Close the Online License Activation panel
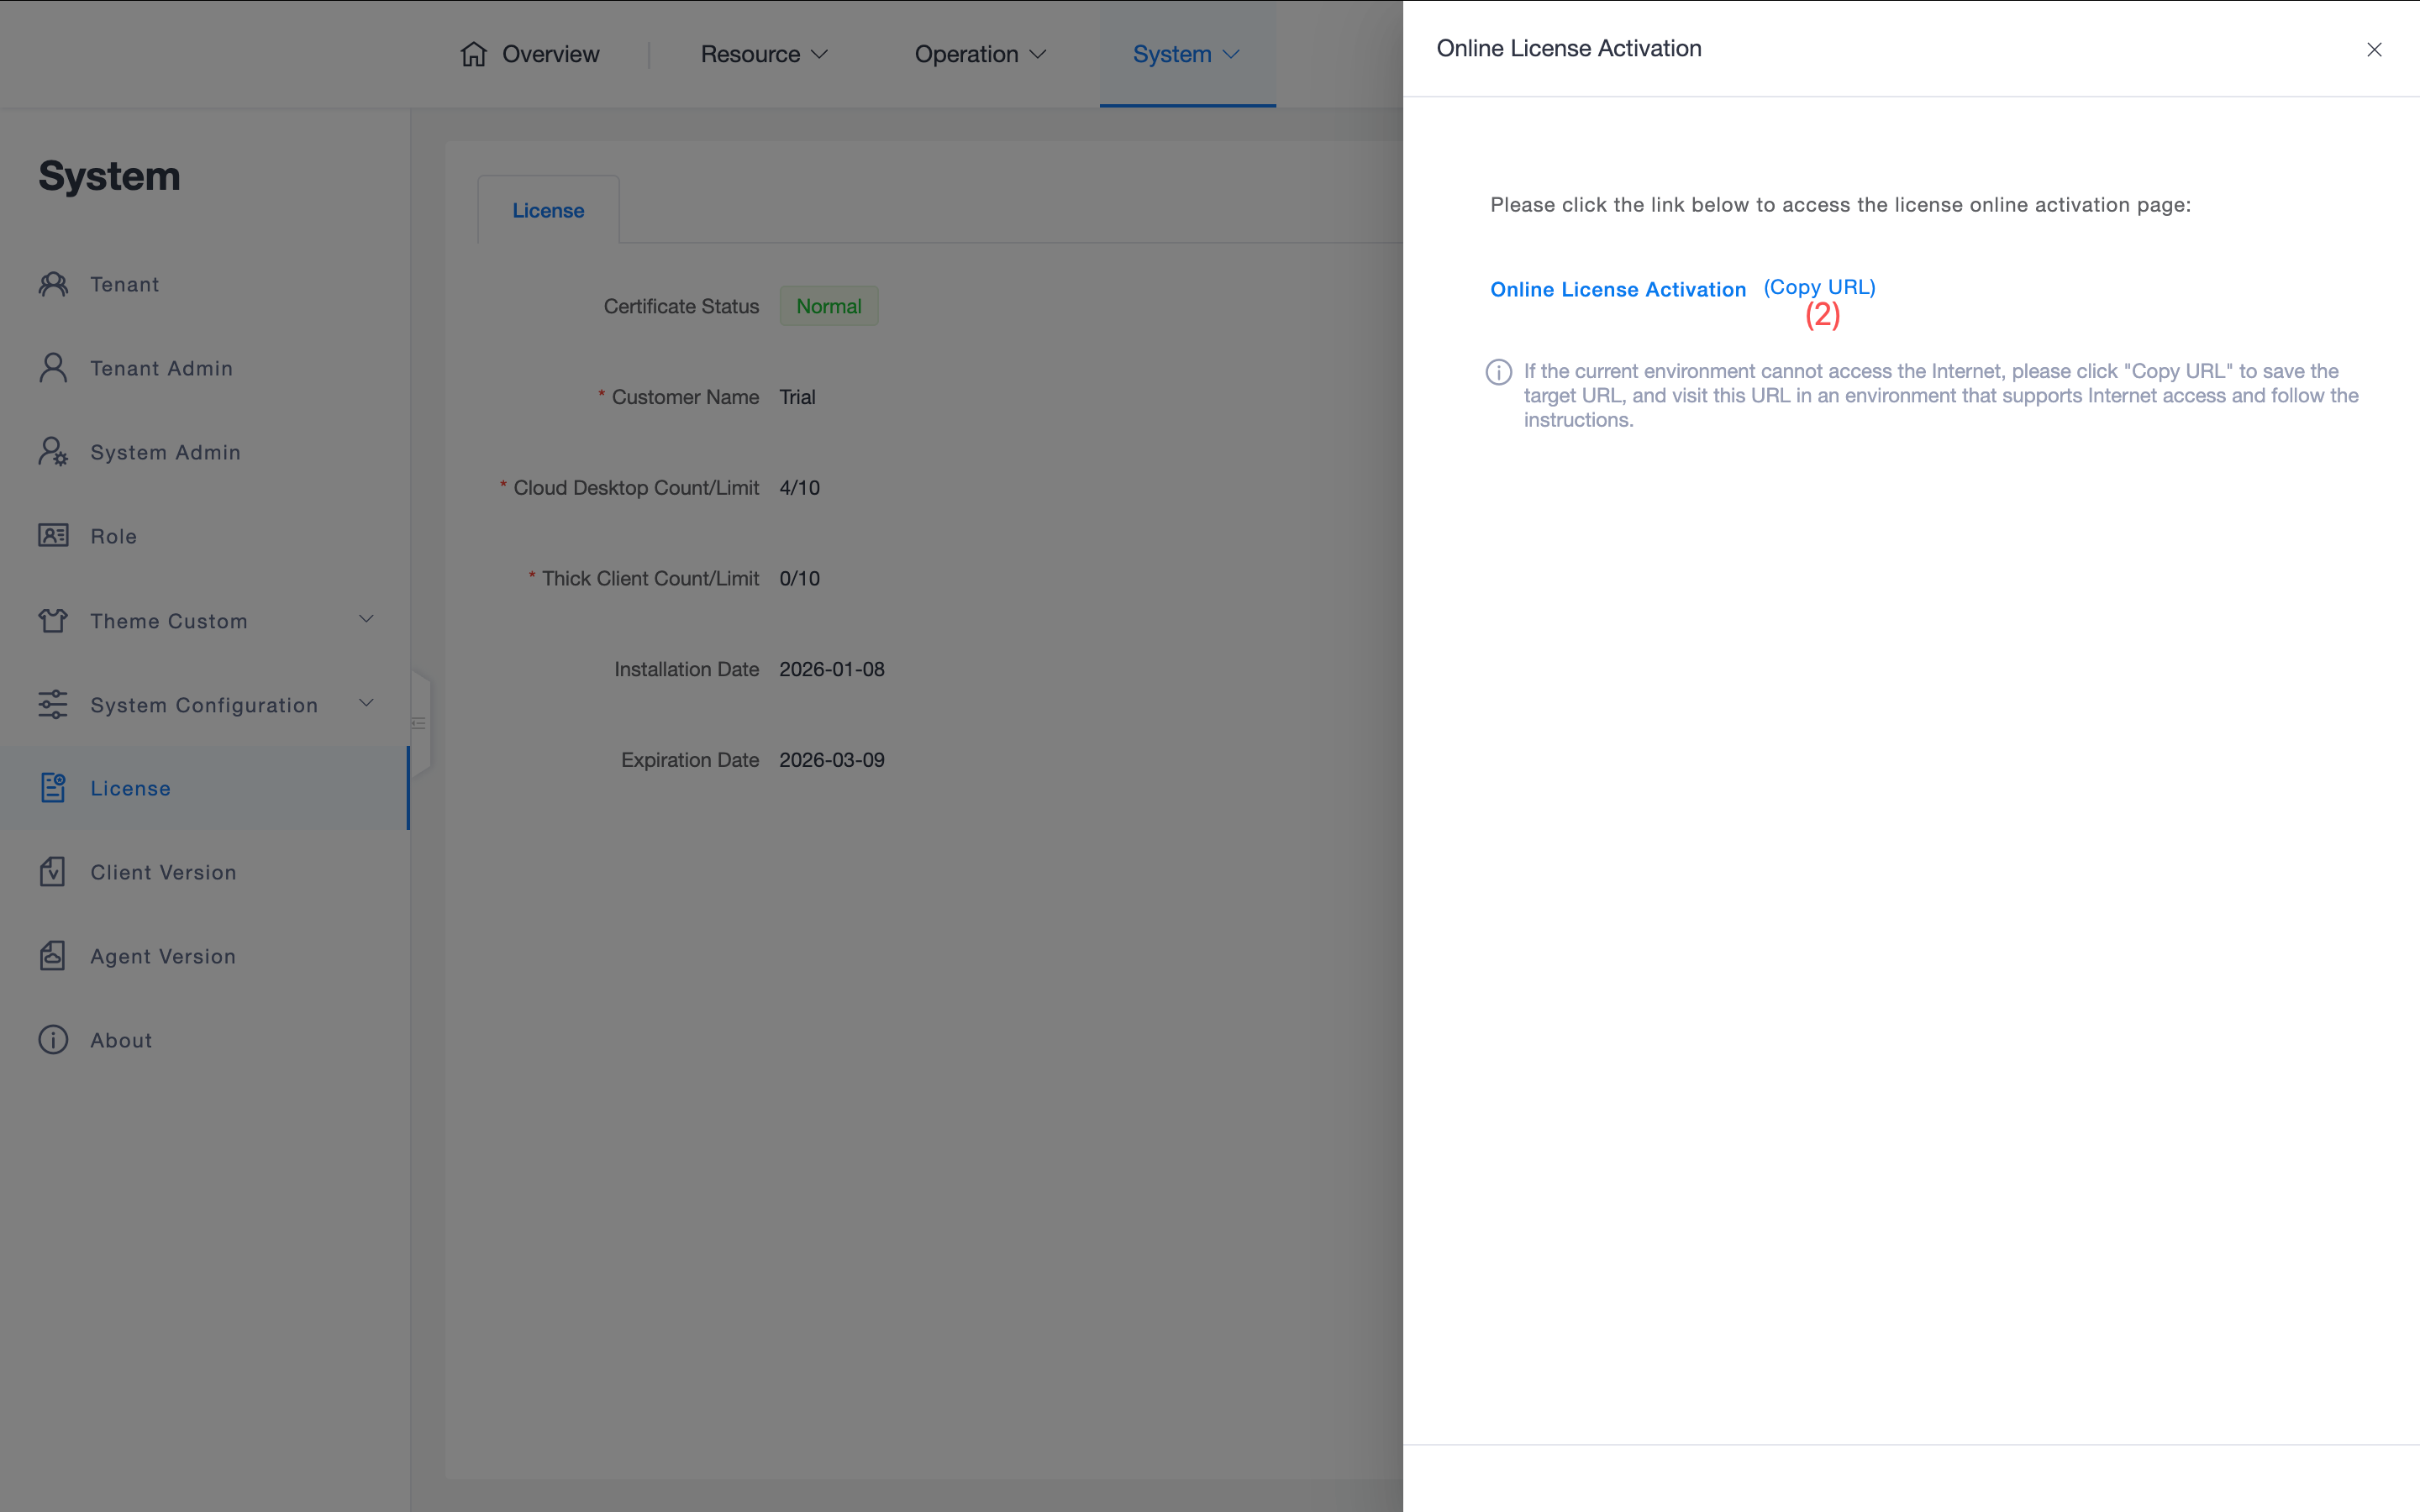Viewport: 2420px width, 1512px height. click(x=2374, y=49)
